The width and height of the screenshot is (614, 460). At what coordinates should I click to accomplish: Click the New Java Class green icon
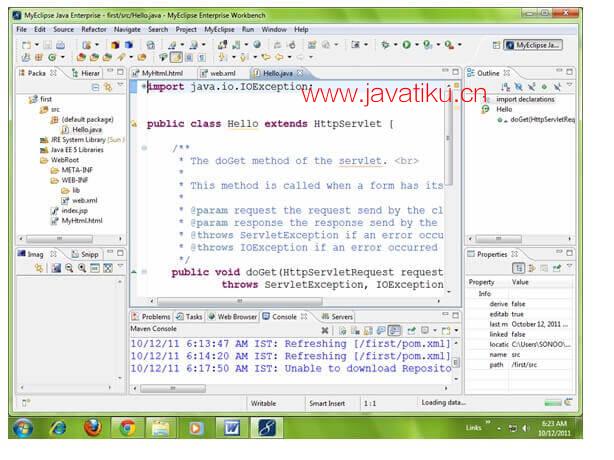coord(52,58)
